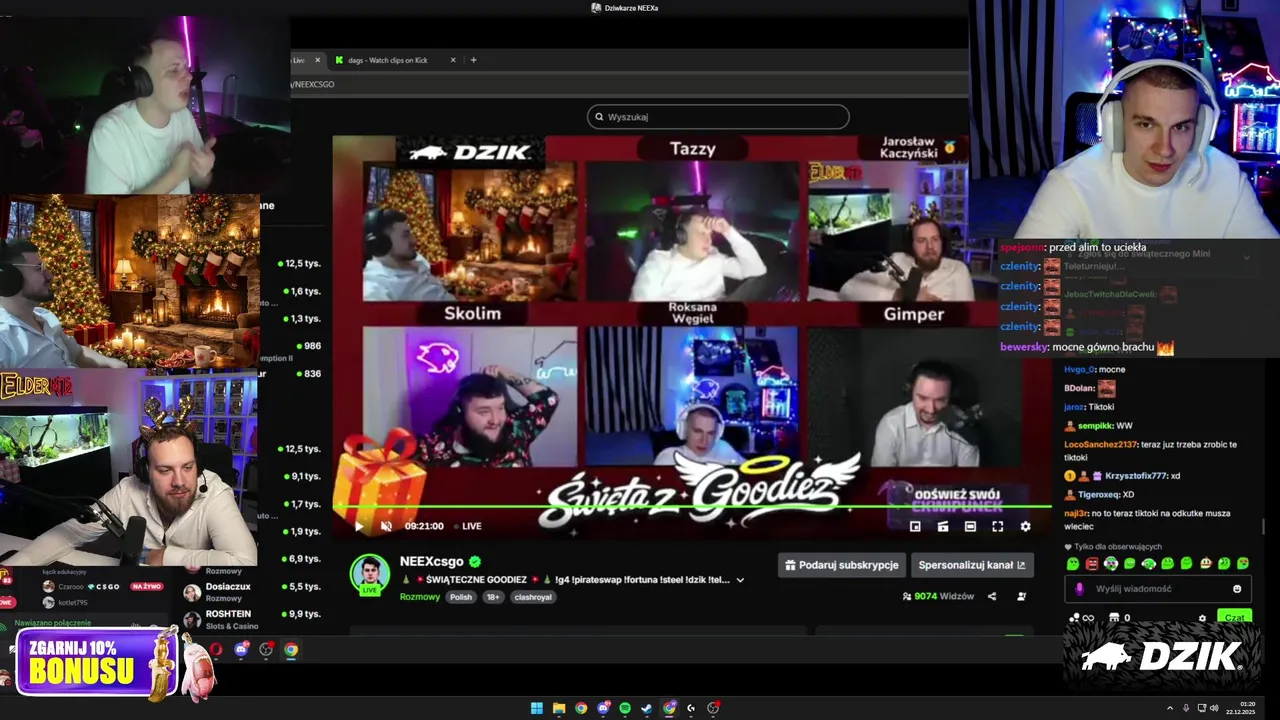Image resolution: width=1280 pixels, height=720 pixels.
Task: Close the 'dags - Watch clips on Kick' tab
Action: coord(453,60)
